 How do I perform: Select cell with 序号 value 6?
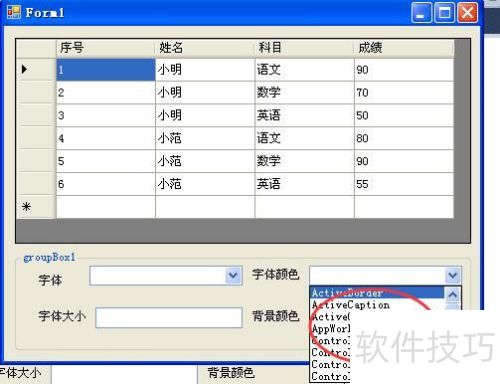(x=106, y=184)
